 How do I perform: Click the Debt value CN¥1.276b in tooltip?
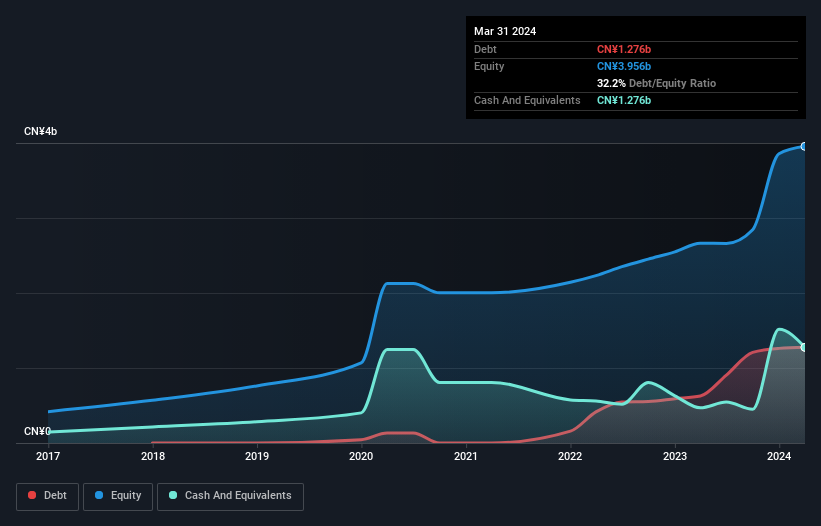point(624,49)
